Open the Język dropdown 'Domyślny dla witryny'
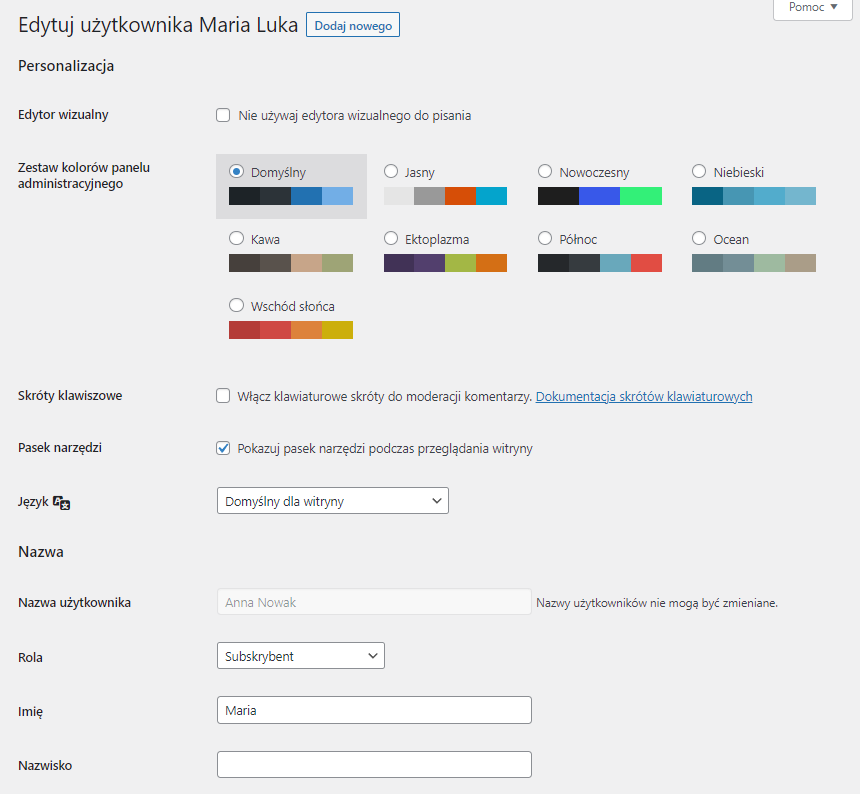860x794 pixels. (333, 501)
